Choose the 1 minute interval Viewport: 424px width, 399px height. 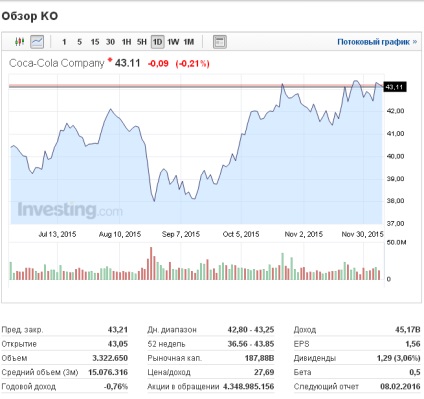point(64,42)
